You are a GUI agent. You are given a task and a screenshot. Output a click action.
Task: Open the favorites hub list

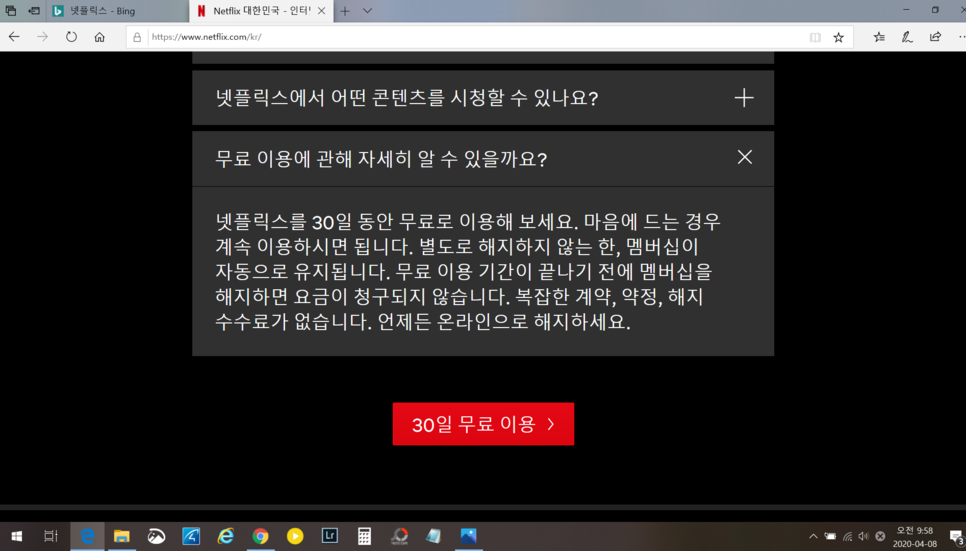pos(879,37)
